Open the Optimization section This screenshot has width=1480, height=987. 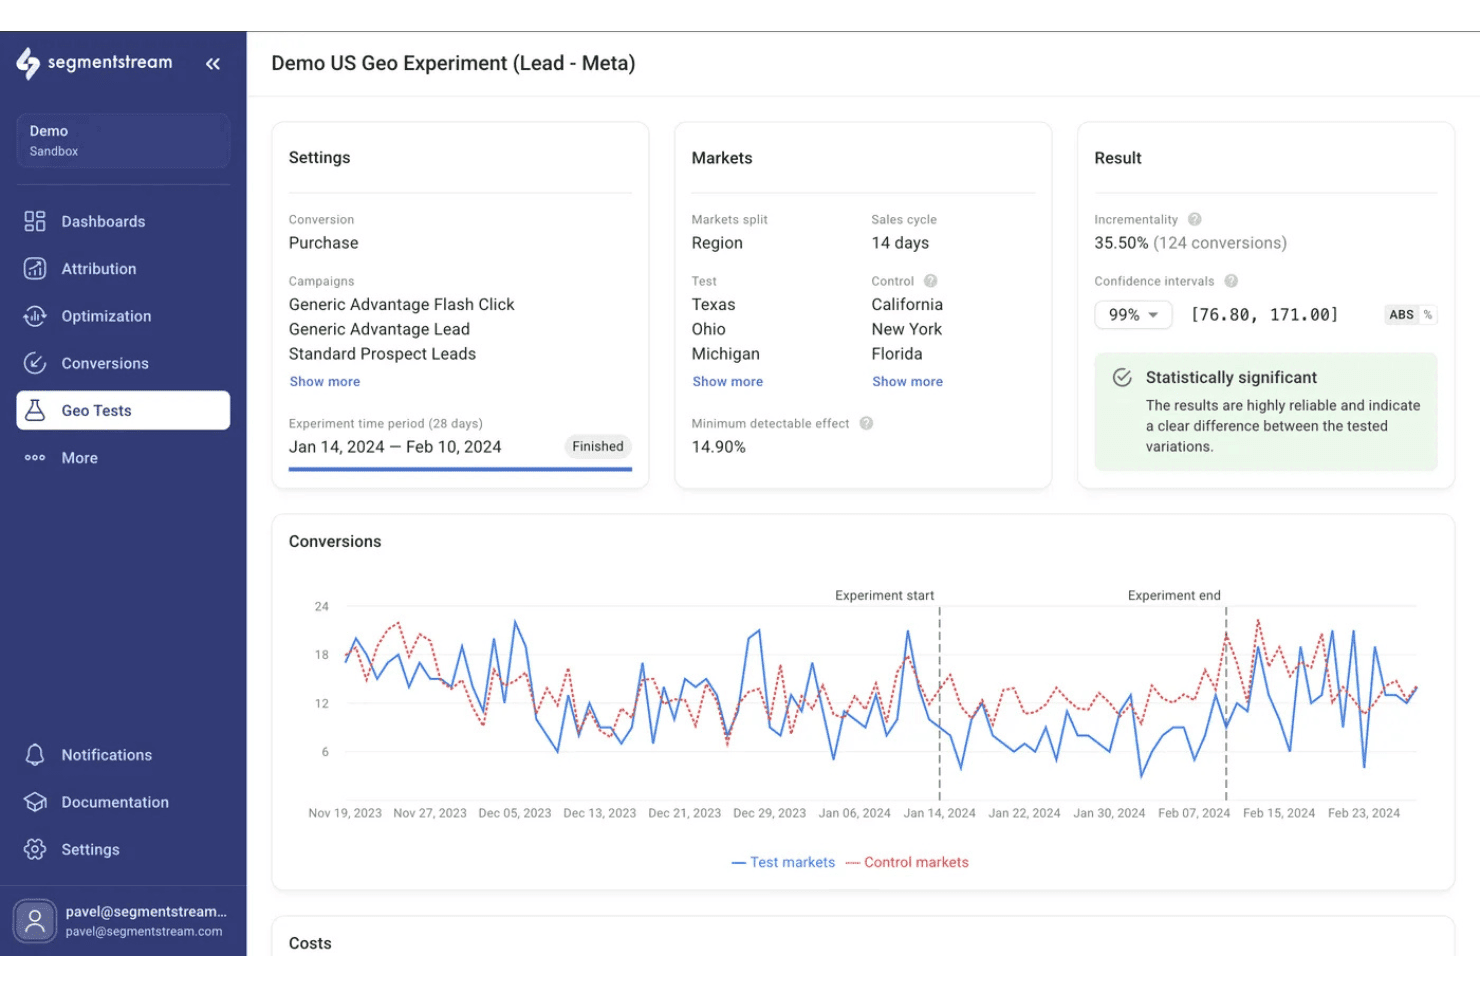click(x=123, y=316)
